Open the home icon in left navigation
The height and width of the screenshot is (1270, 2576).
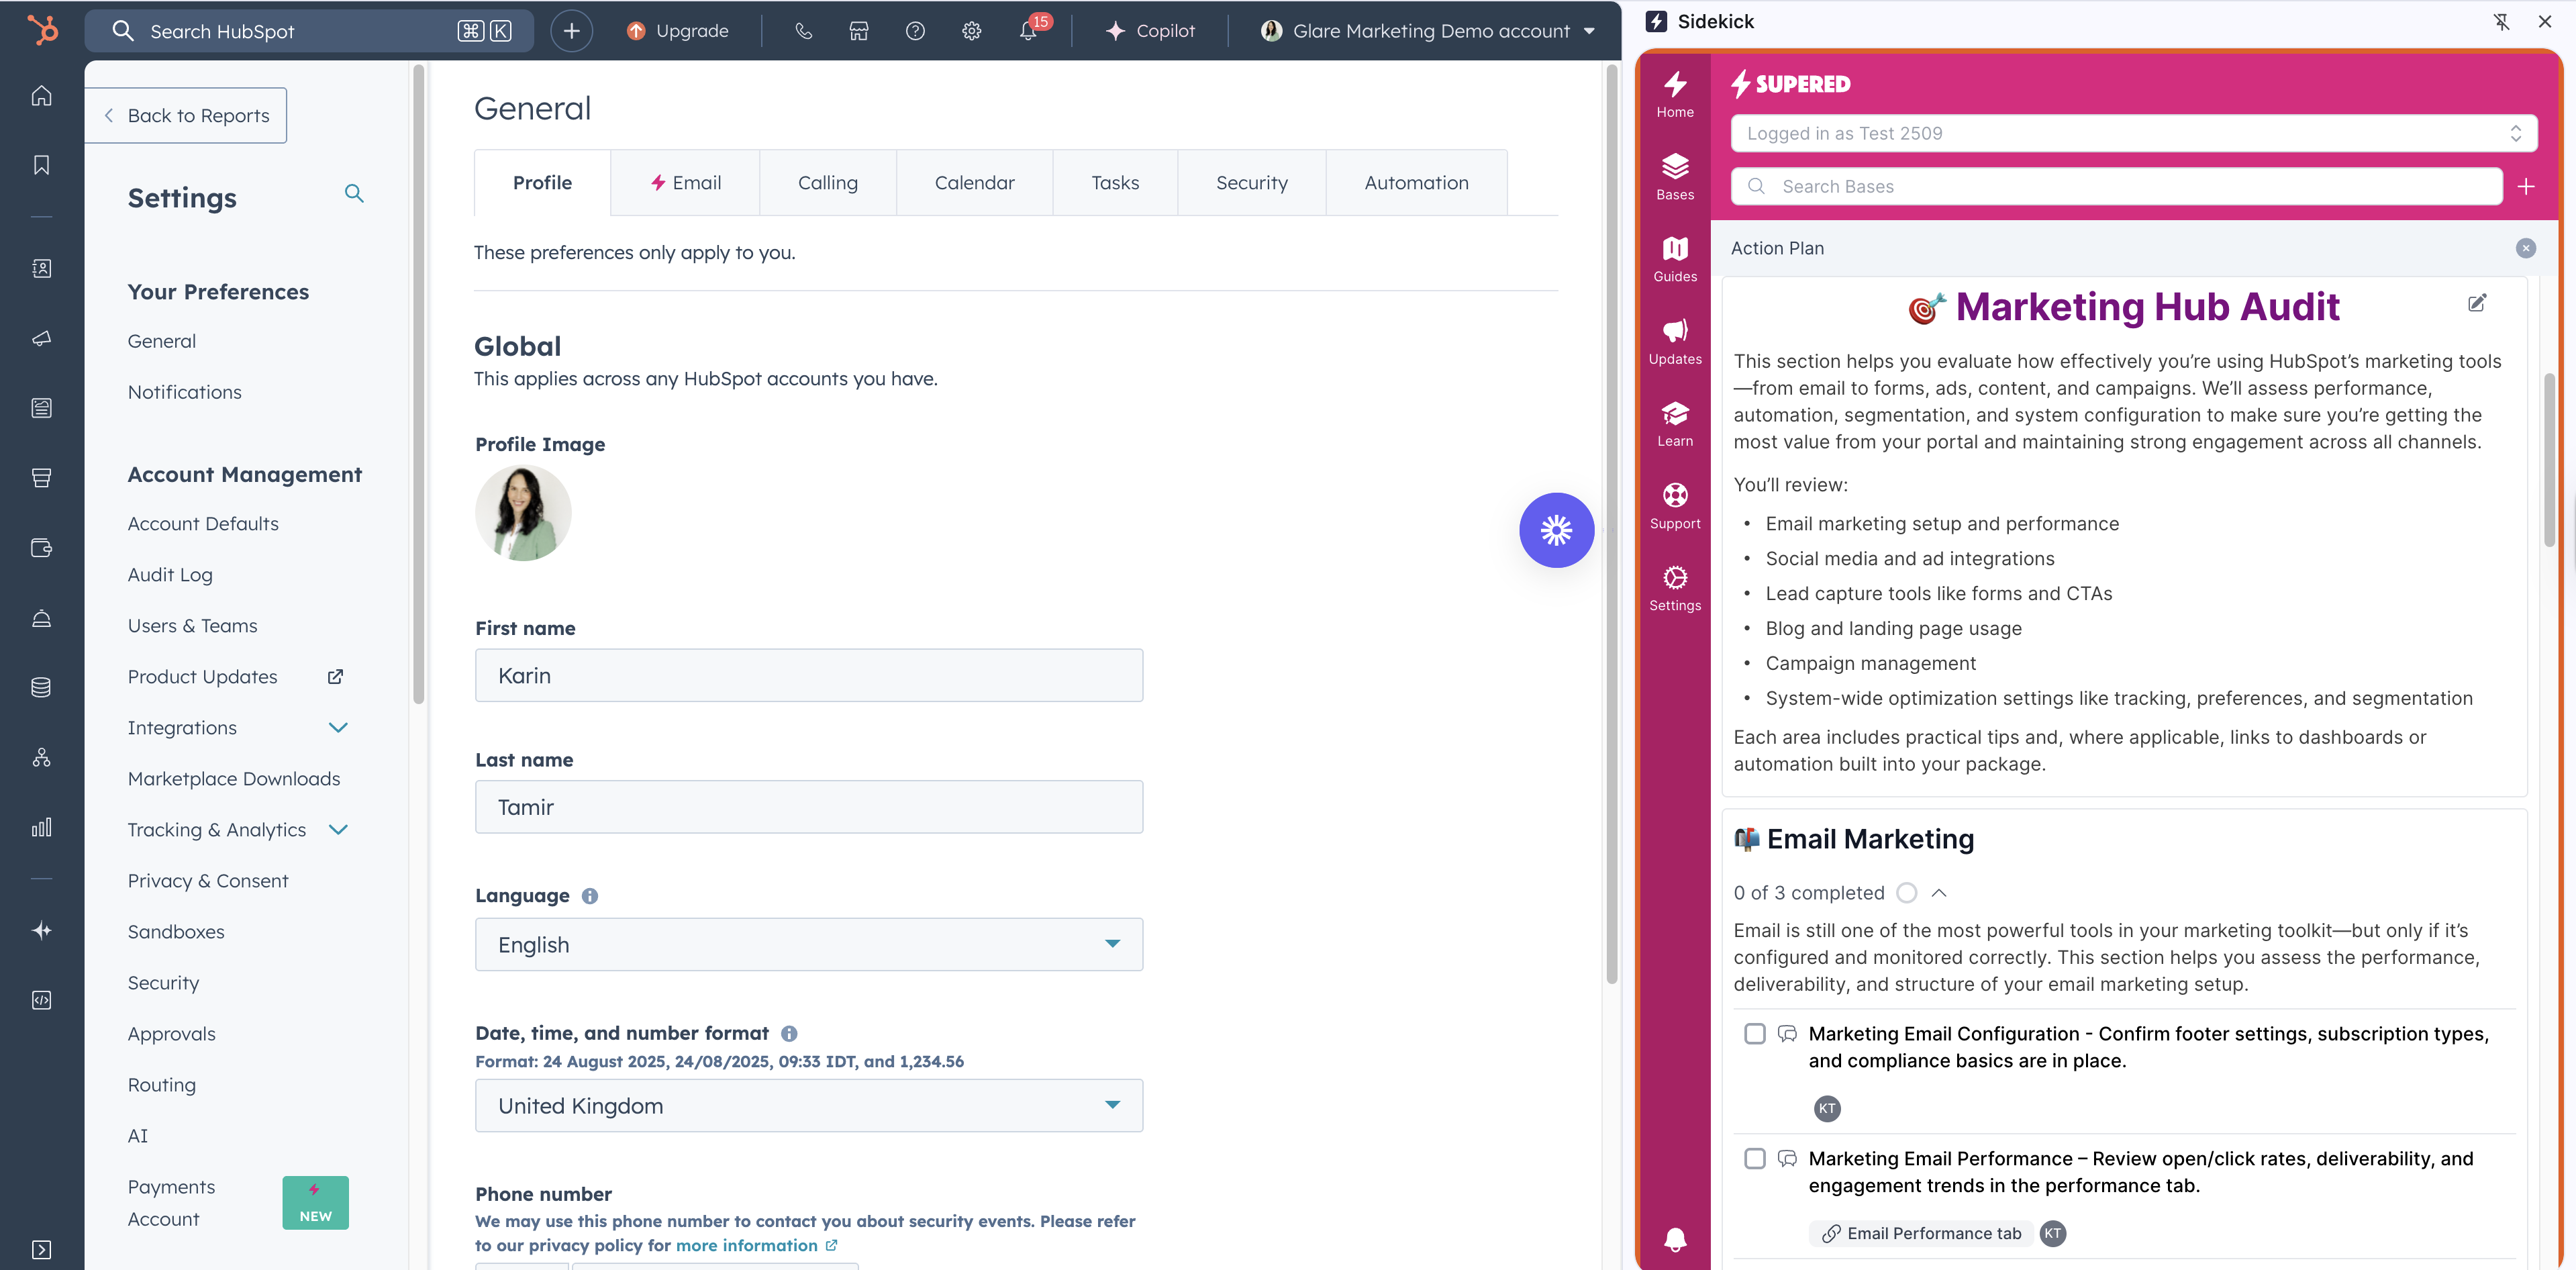[41, 96]
